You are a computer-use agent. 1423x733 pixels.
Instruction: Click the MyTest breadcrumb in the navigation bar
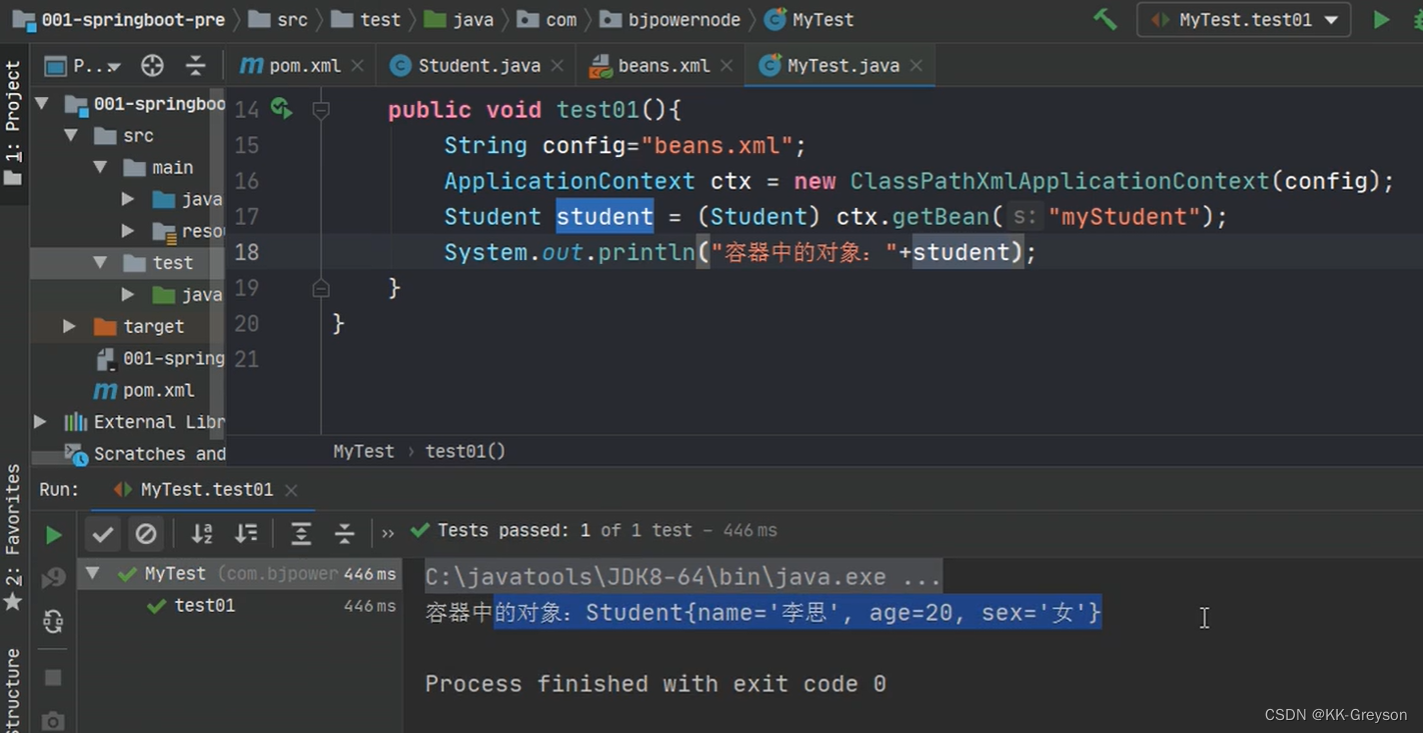[x=809, y=20]
